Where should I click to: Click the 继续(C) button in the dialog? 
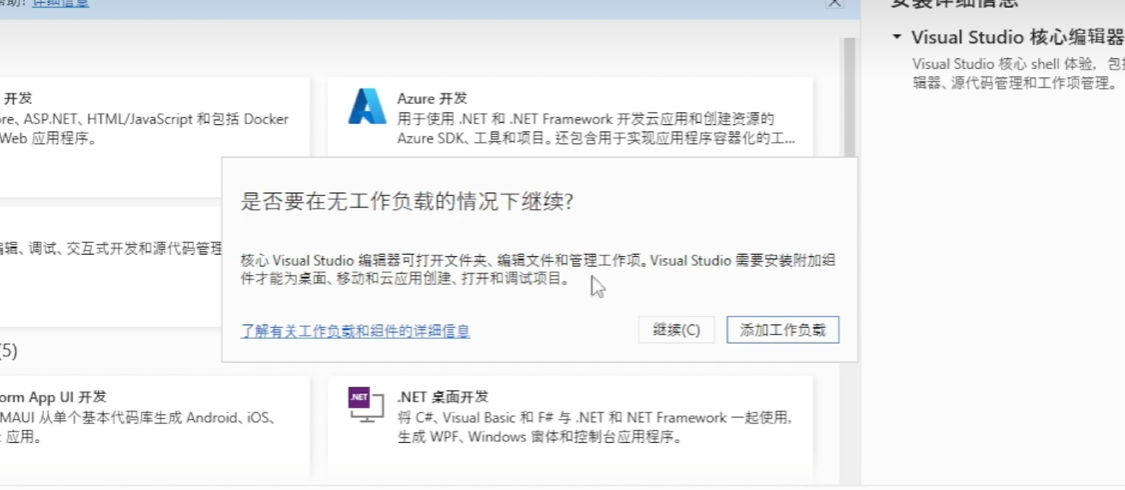click(676, 330)
